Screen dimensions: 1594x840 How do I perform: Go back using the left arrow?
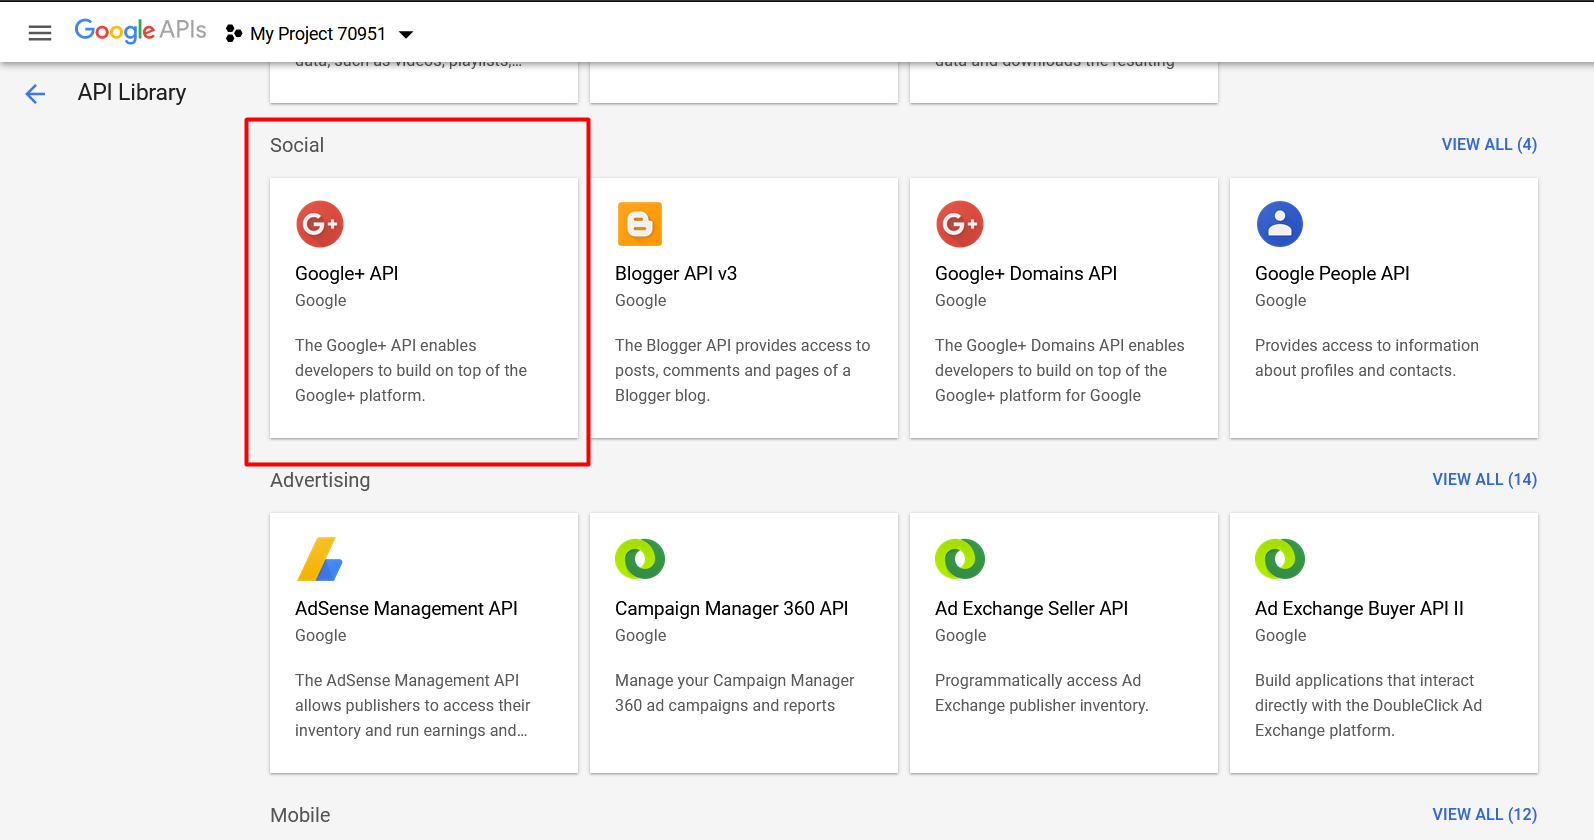[35, 94]
